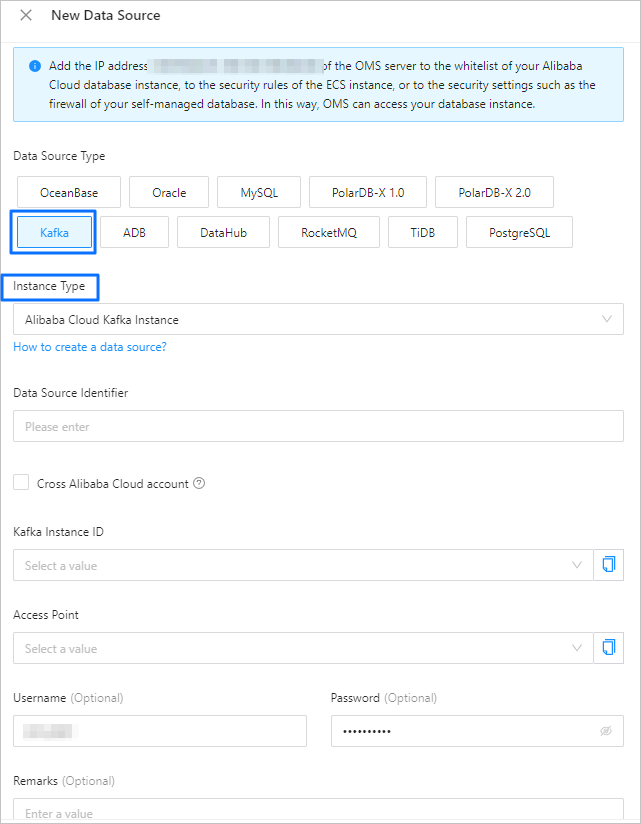641x824 pixels.
Task: Expand the Kafka Instance ID dropdown
Action: 302,565
